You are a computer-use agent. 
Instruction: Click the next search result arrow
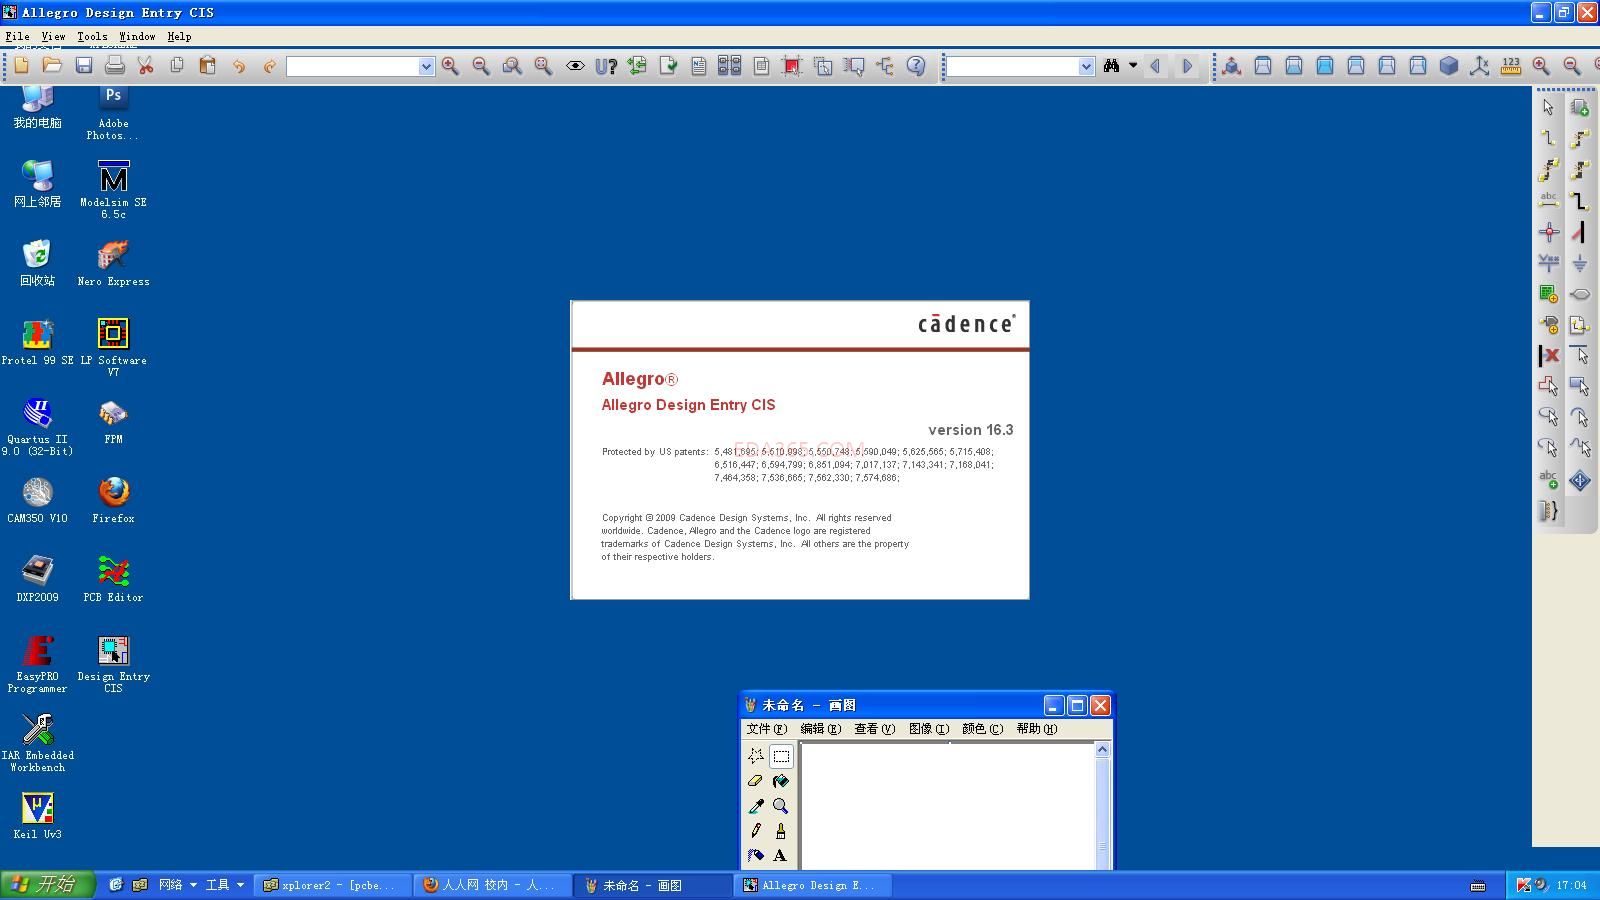pyautogui.click(x=1187, y=66)
